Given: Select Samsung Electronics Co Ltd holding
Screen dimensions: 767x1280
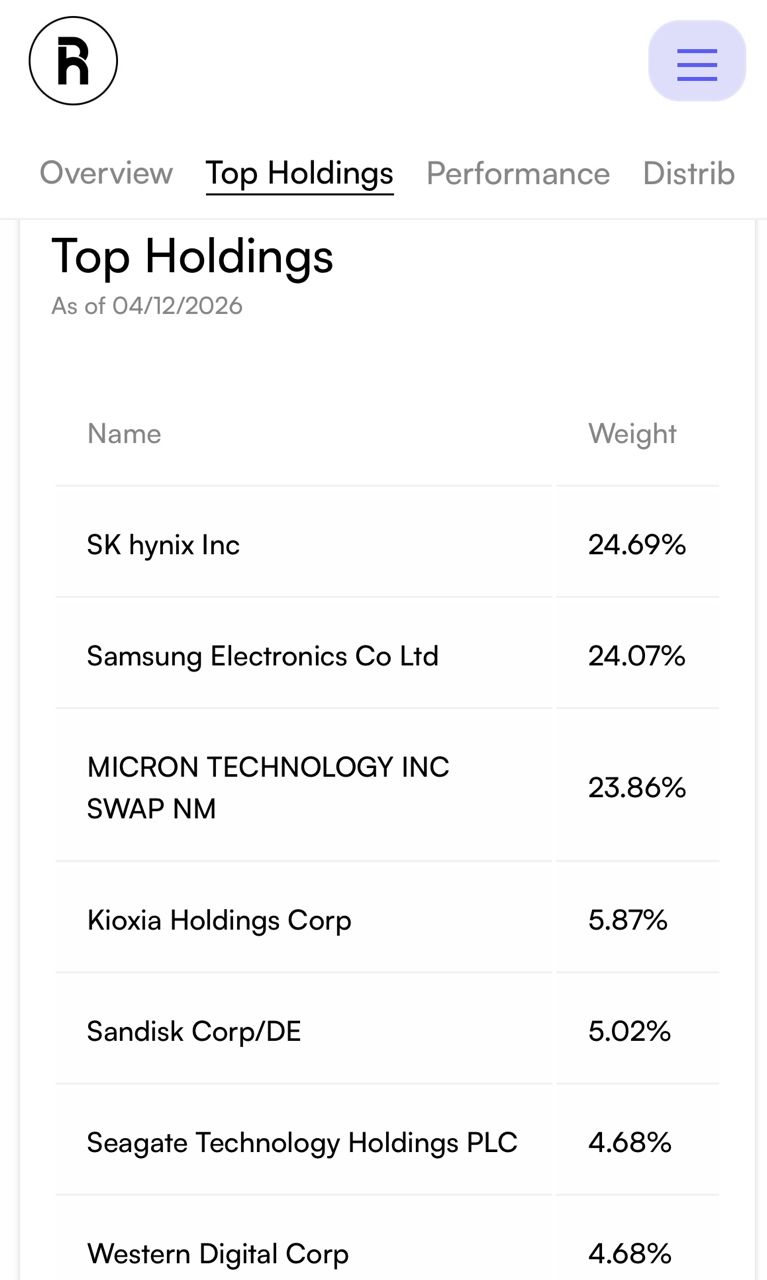Looking at the screenshot, I should tap(263, 656).
